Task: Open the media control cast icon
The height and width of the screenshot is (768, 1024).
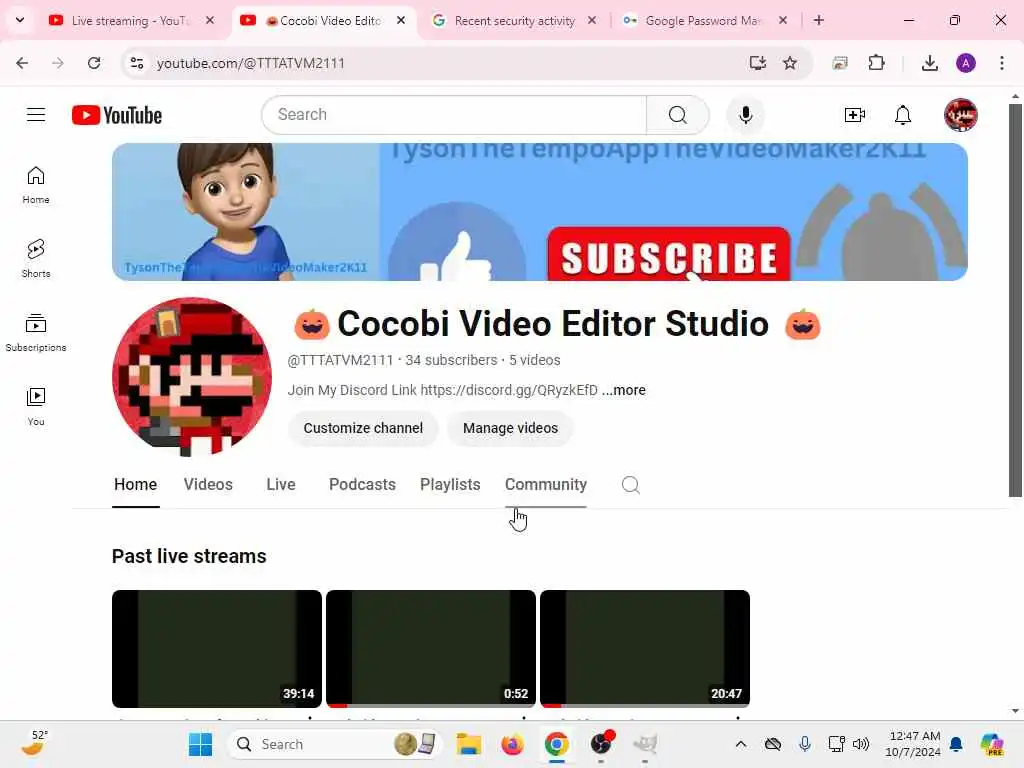Action: [840, 63]
